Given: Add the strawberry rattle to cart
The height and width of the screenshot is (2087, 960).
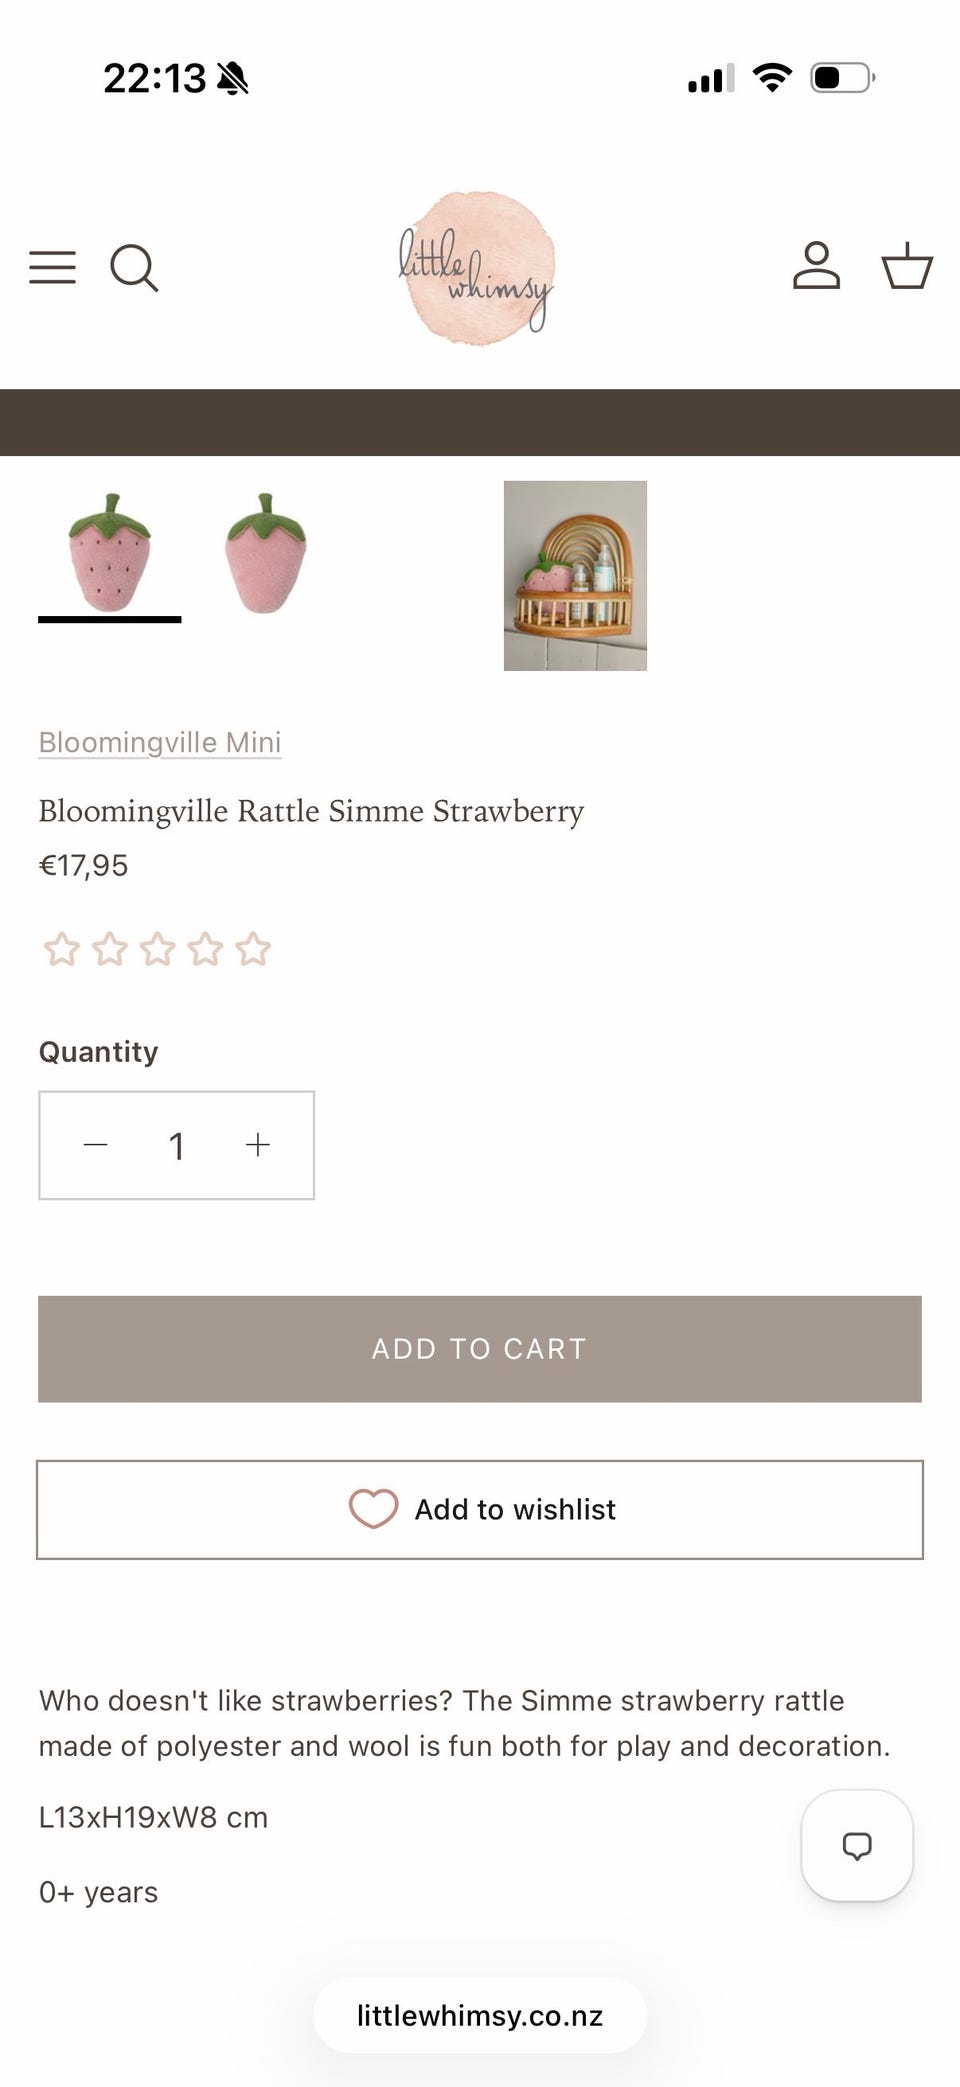Looking at the screenshot, I should click(480, 1349).
